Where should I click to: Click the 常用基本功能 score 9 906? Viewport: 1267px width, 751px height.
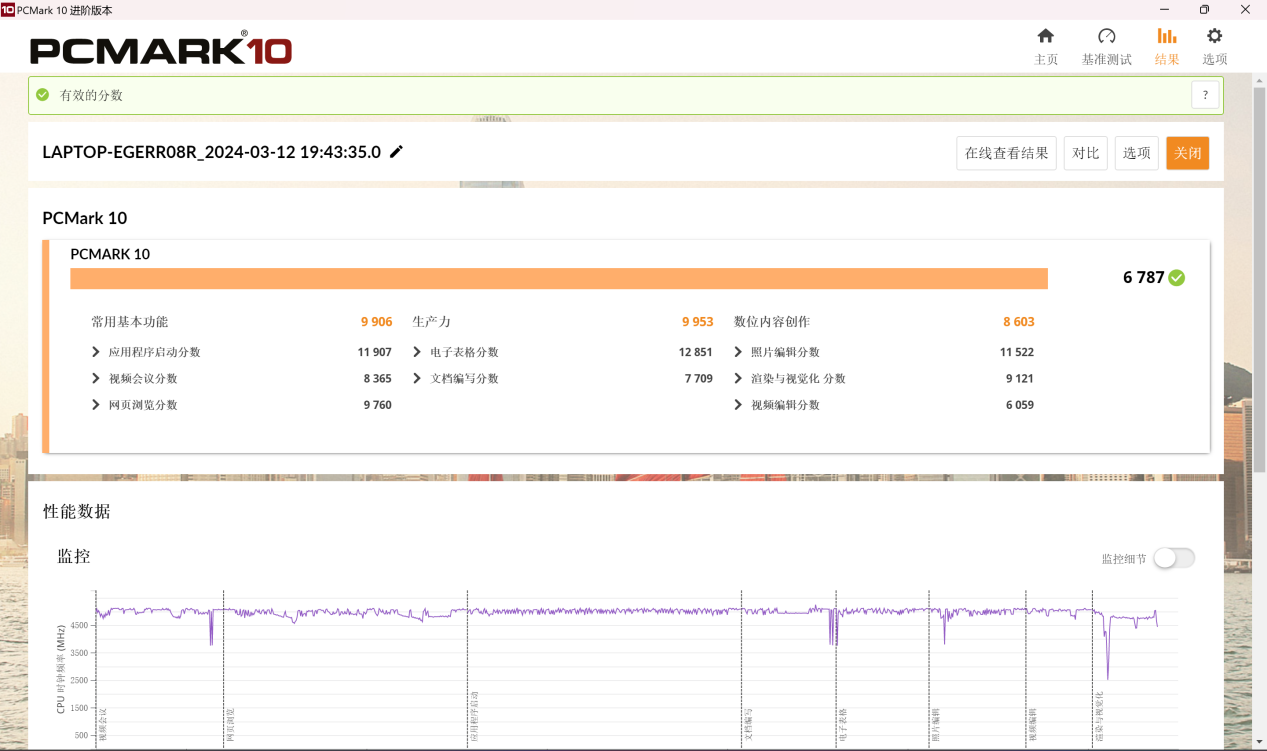(x=377, y=322)
